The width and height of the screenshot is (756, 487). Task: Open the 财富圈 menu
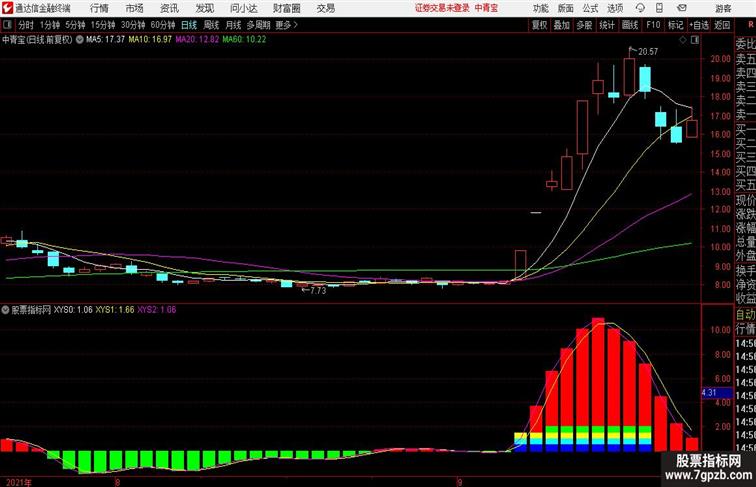286,8
